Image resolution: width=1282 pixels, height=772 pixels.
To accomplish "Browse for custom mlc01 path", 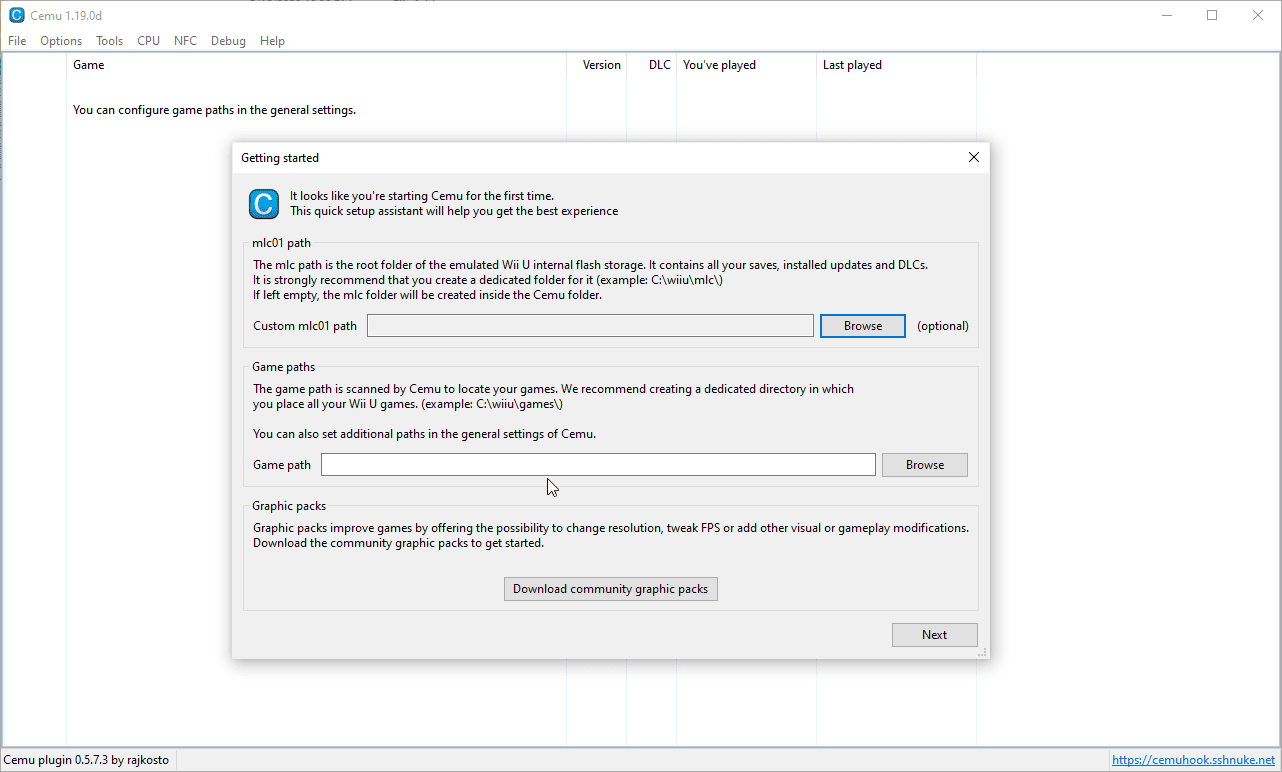I will pyautogui.click(x=862, y=326).
